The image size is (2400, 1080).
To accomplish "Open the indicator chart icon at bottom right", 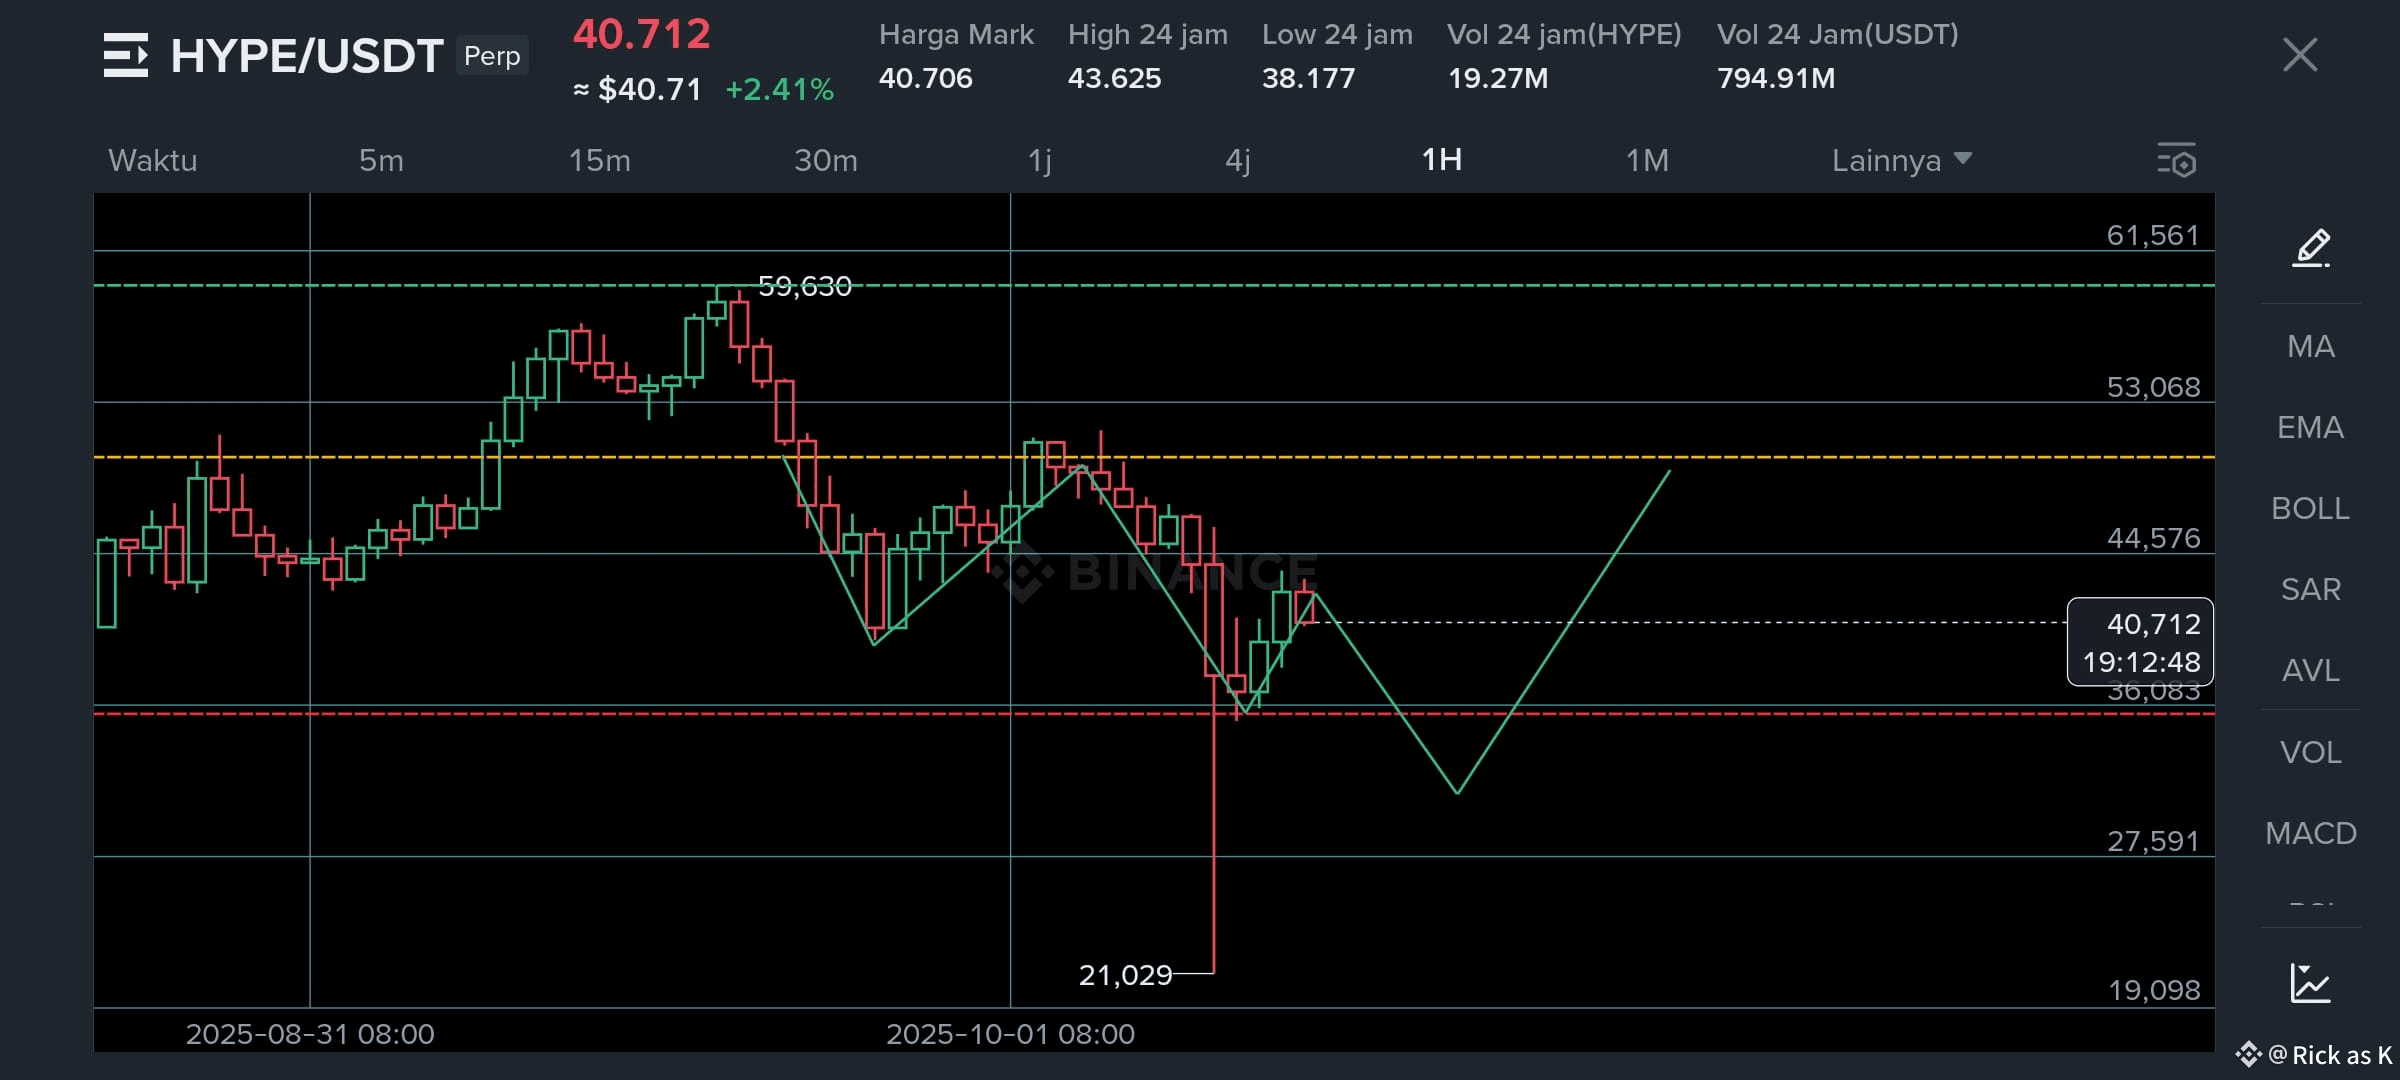I will [2310, 982].
